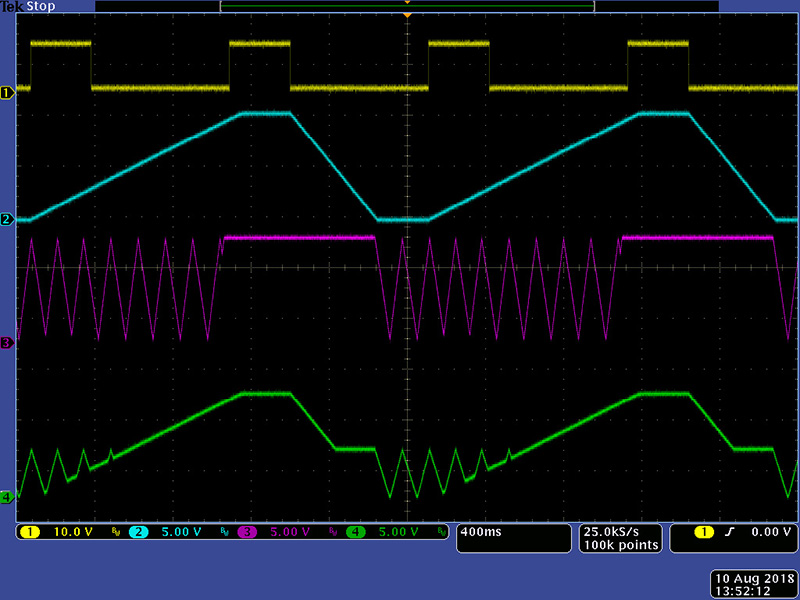Click the 400ms timebase readout
800x600 pixels.
click(481, 532)
